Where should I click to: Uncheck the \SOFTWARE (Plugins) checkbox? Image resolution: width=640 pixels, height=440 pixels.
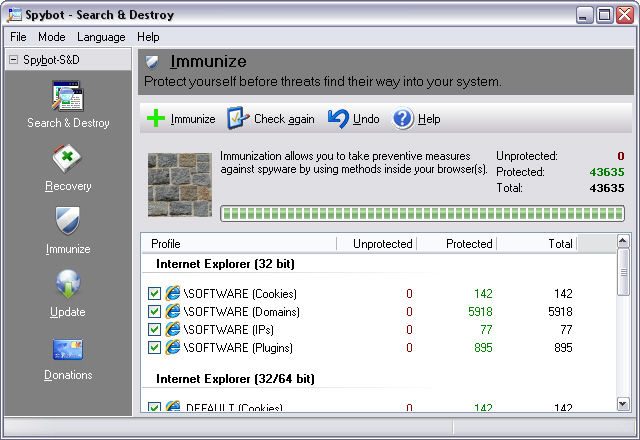pyautogui.click(x=154, y=347)
